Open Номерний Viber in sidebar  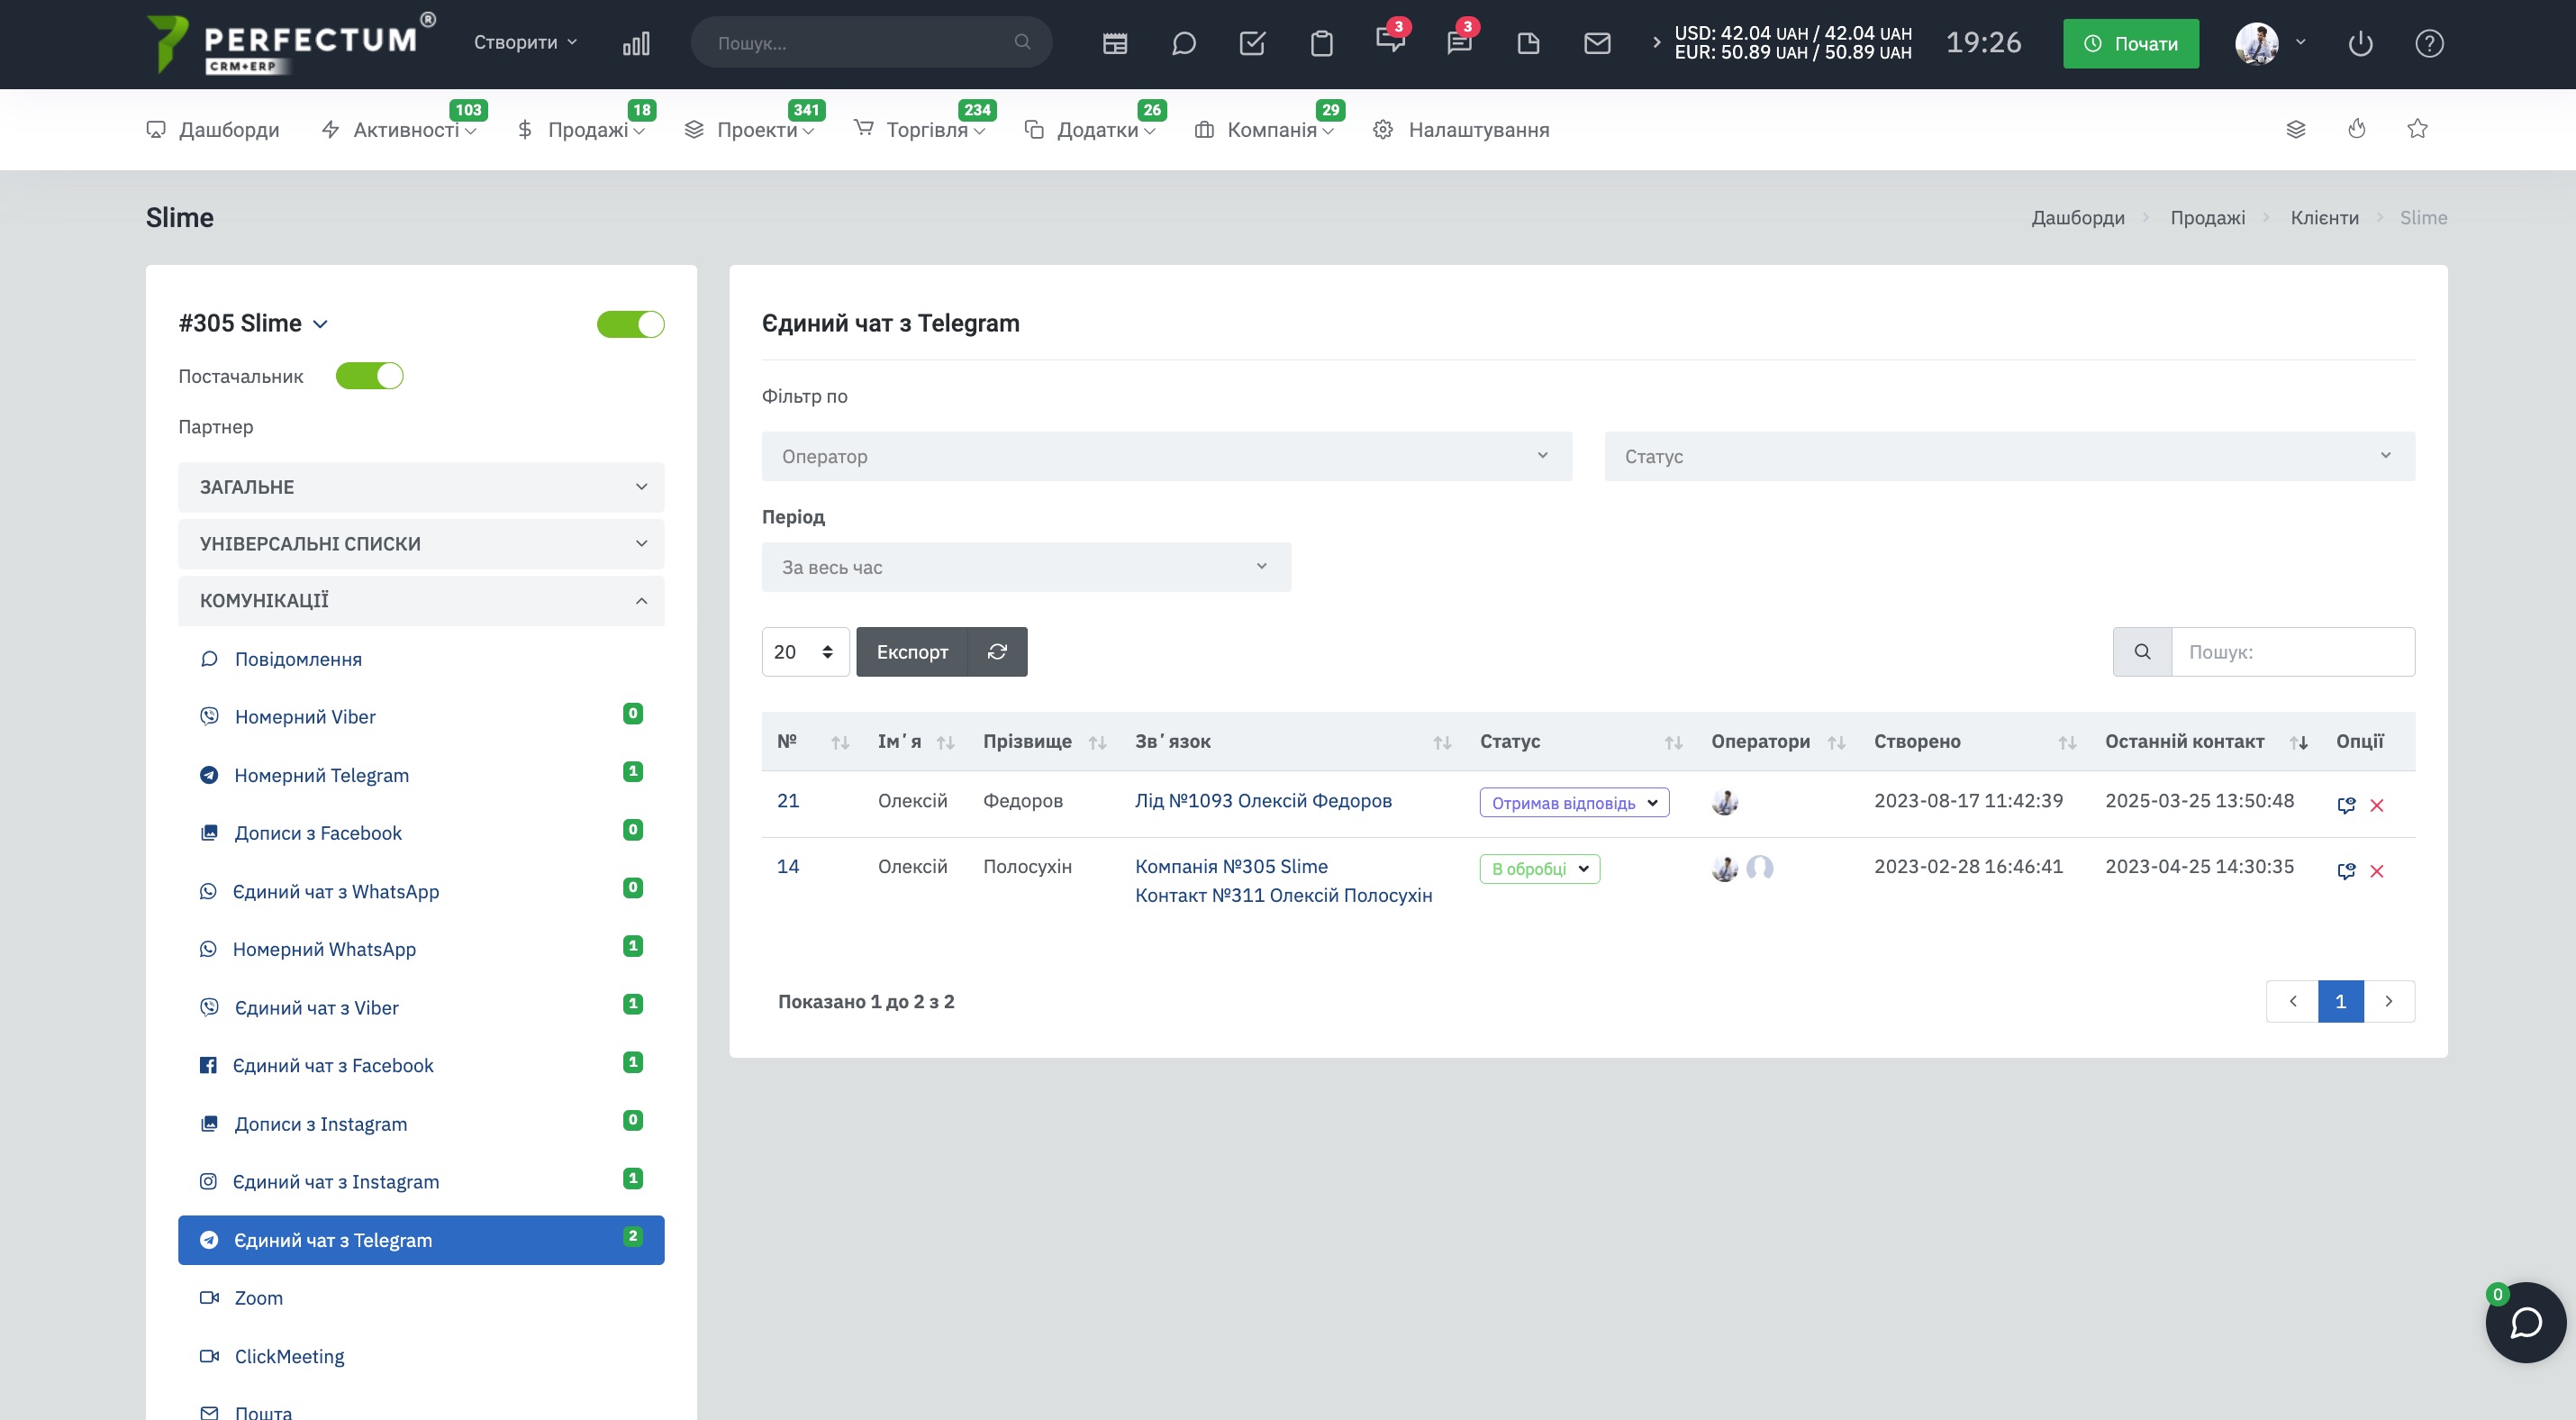click(421, 716)
